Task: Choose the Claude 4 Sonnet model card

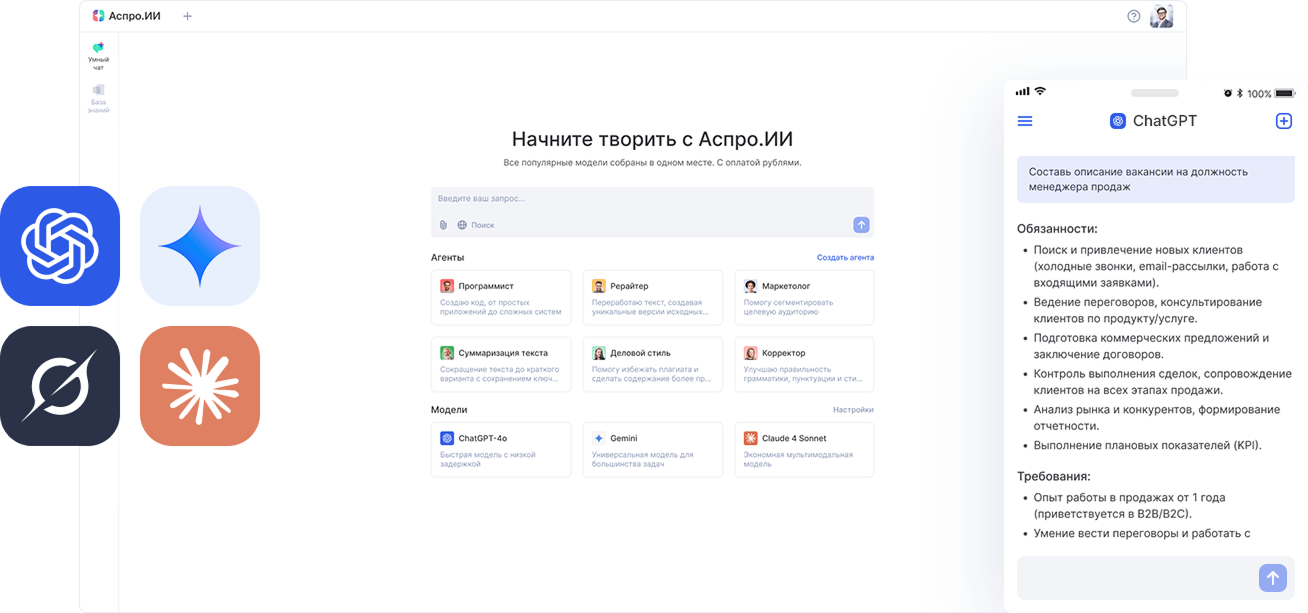Action: pyautogui.click(x=805, y=449)
